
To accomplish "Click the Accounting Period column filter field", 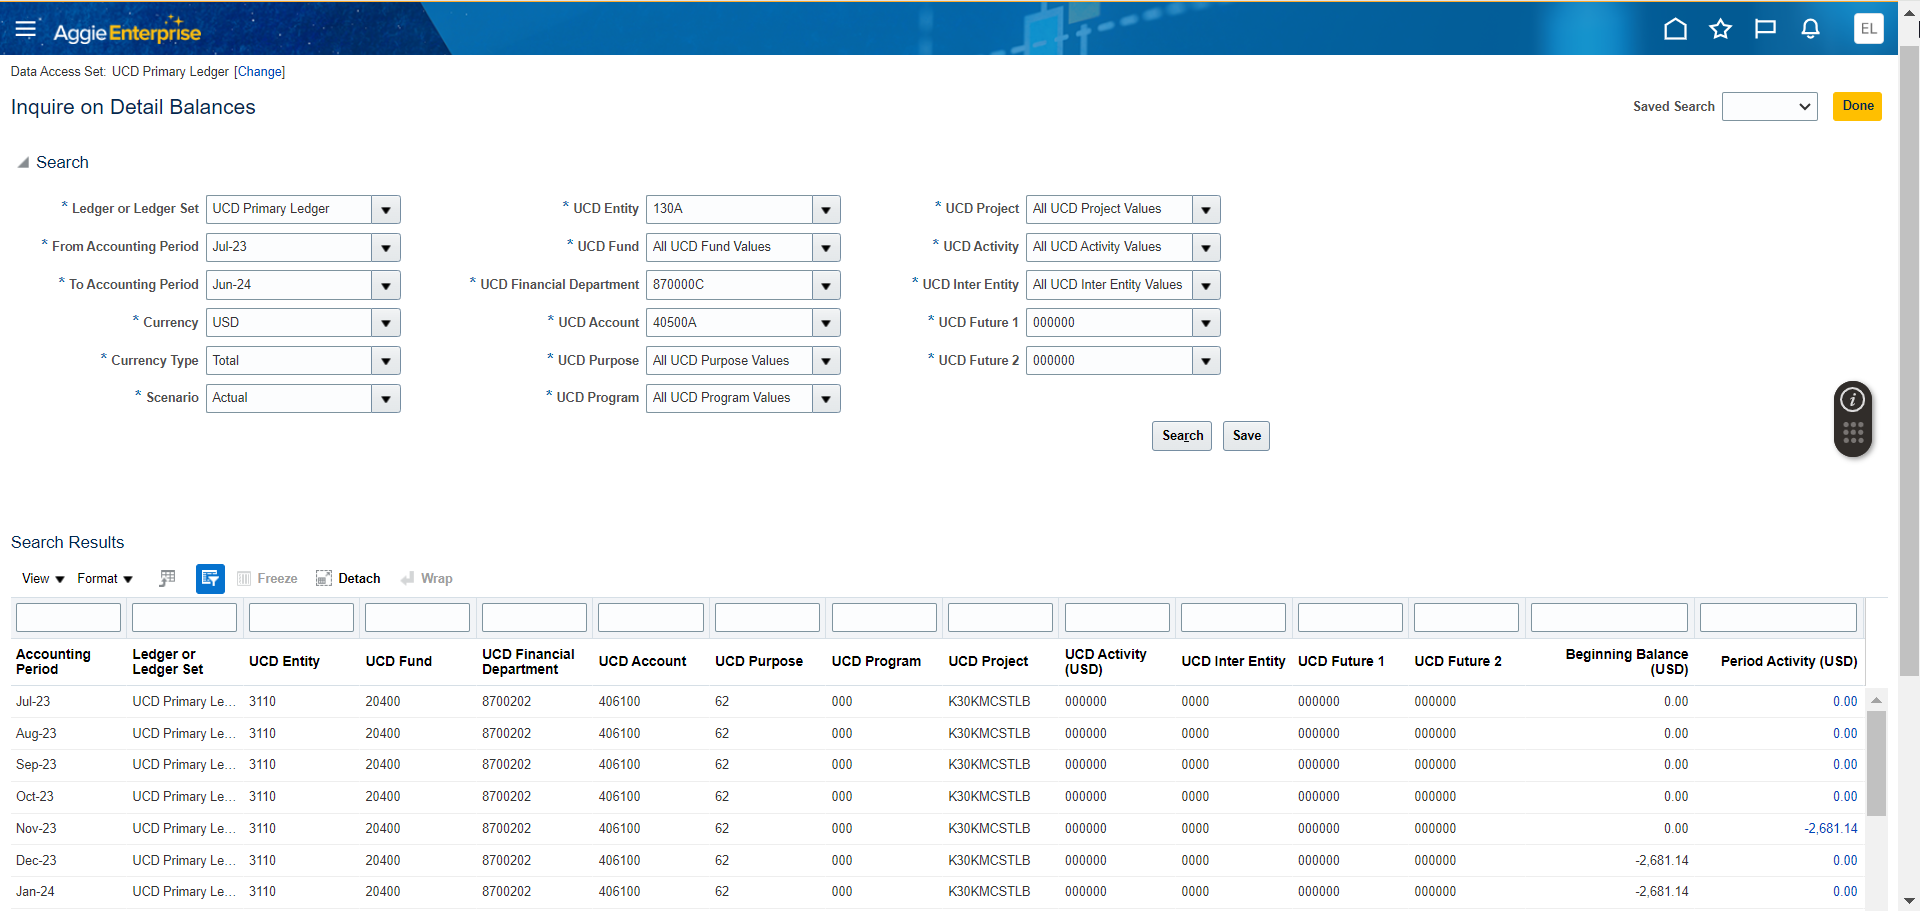I will point(68,618).
